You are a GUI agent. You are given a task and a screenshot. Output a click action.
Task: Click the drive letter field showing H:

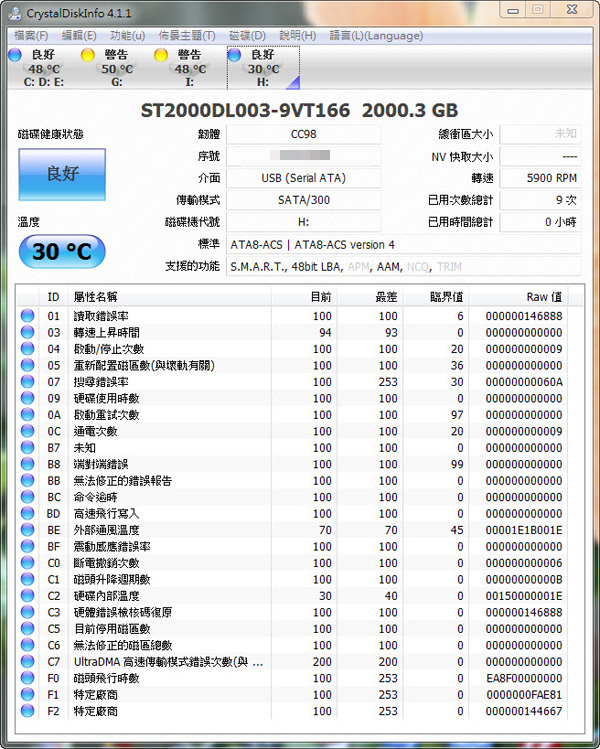[x=303, y=222]
